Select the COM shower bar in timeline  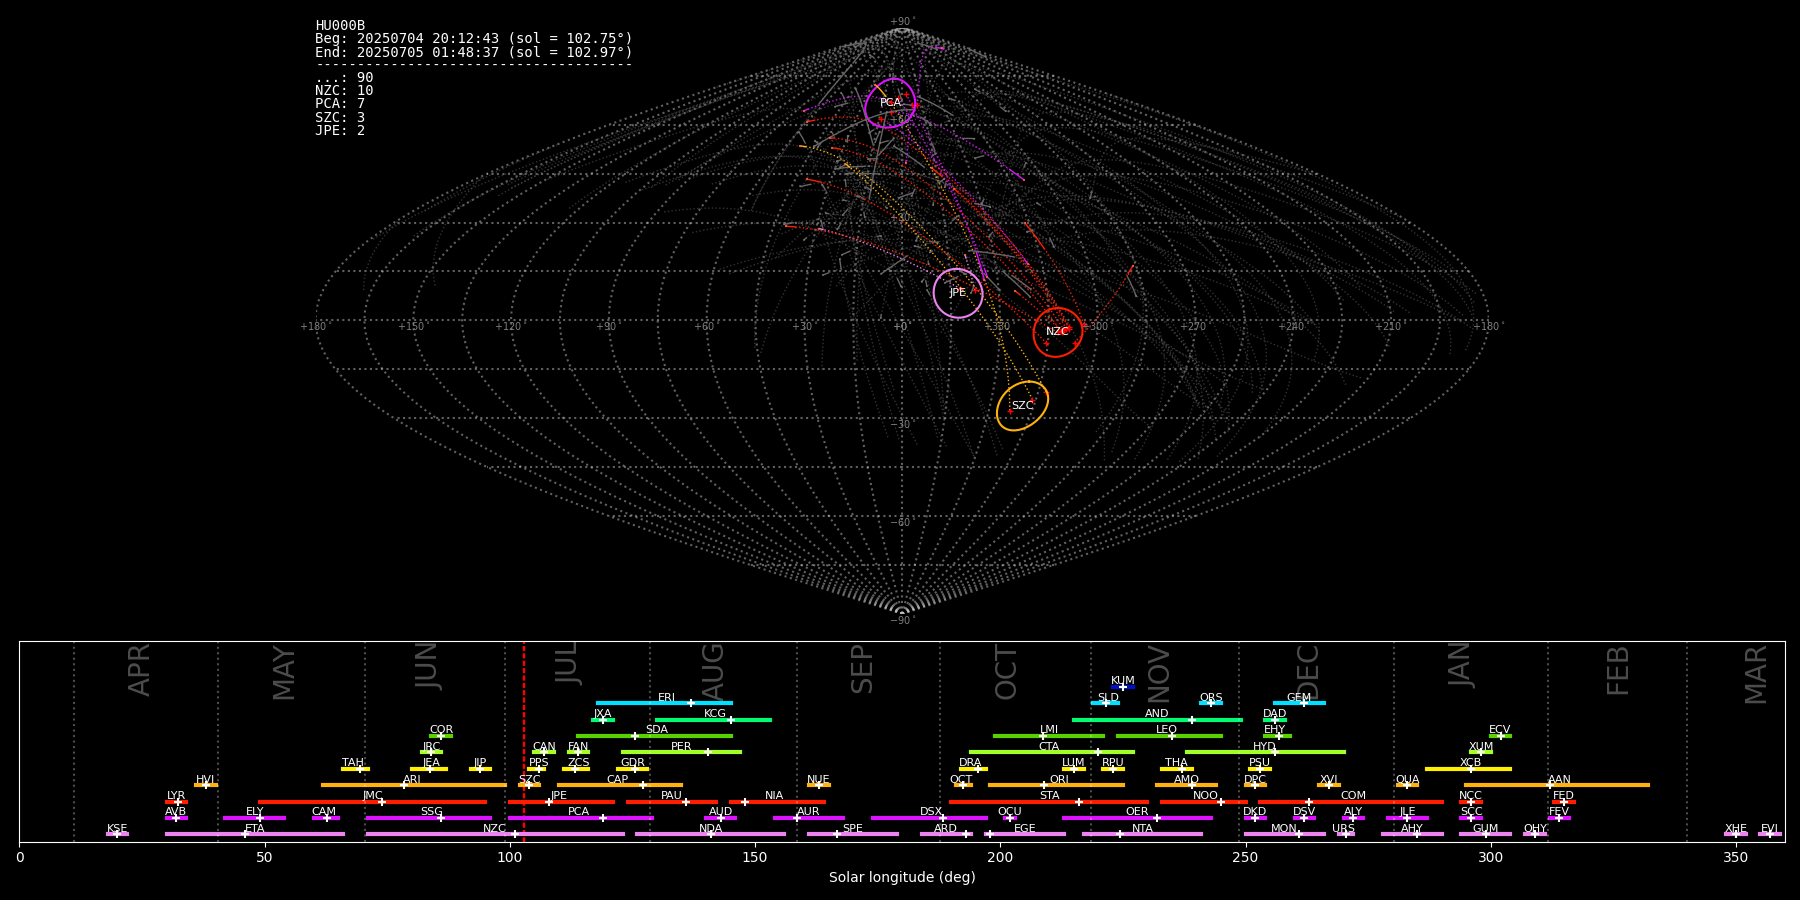click(1351, 802)
